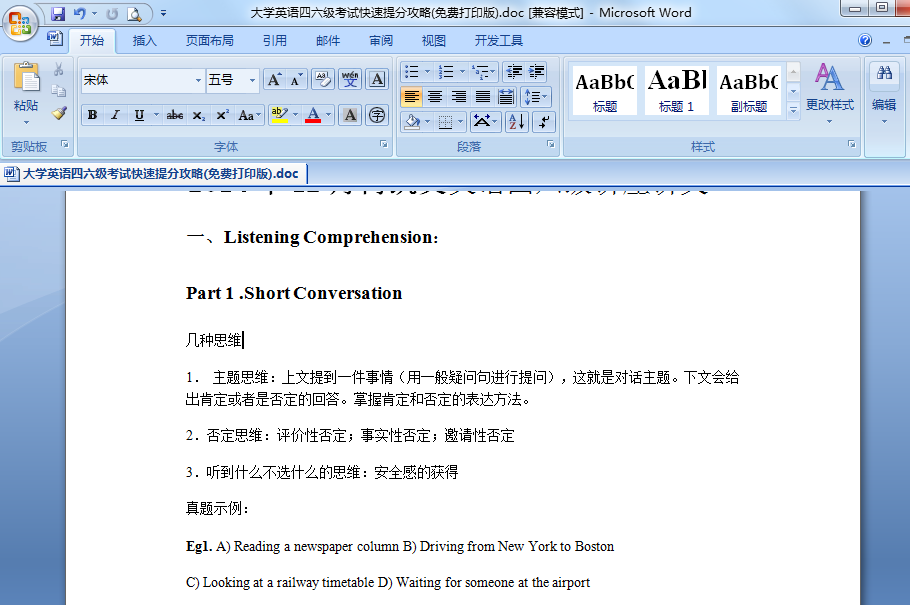The height and width of the screenshot is (605, 910).
Task: Activate the Format Painter brush
Action: (x=58, y=113)
